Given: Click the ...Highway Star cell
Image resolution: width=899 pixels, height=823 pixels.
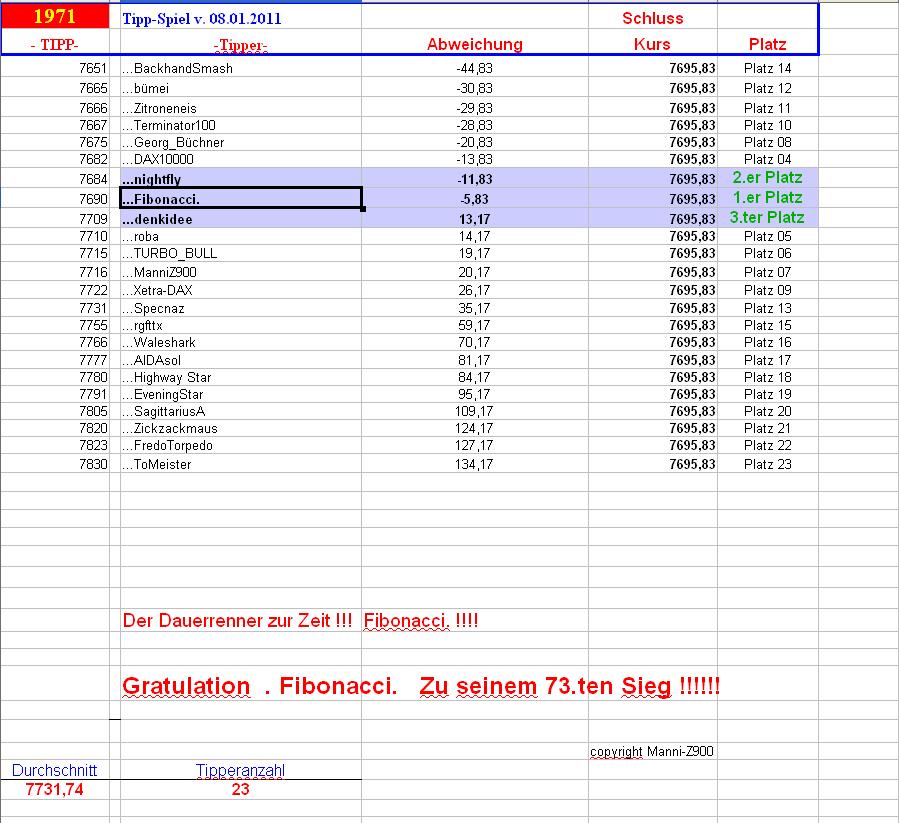Looking at the screenshot, I should [240, 377].
